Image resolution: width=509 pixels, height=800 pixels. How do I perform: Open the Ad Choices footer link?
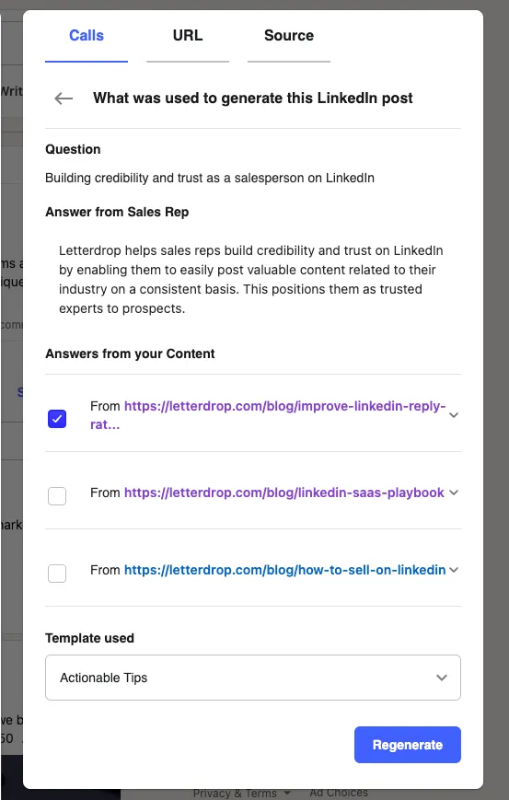click(x=339, y=793)
